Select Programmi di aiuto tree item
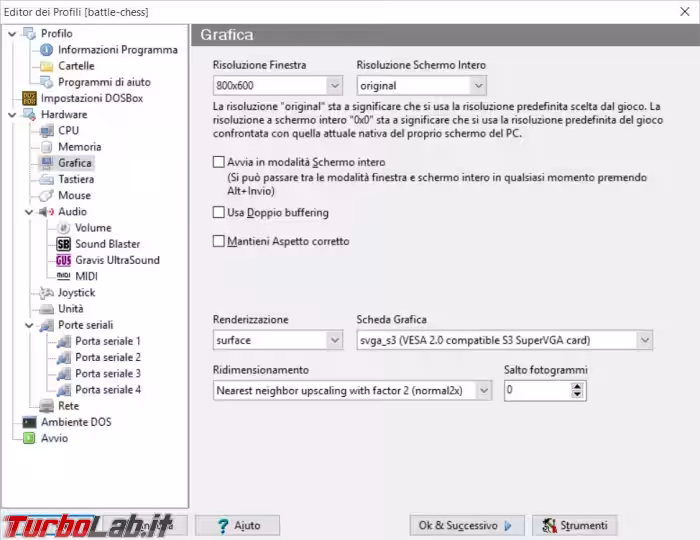Image resolution: width=700 pixels, height=540 pixels. (104, 82)
